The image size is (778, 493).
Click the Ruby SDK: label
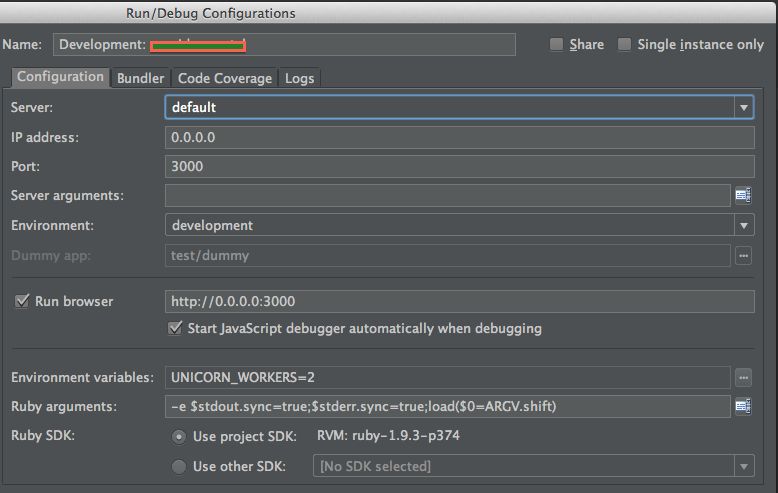pyautogui.click(x=43, y=435)
